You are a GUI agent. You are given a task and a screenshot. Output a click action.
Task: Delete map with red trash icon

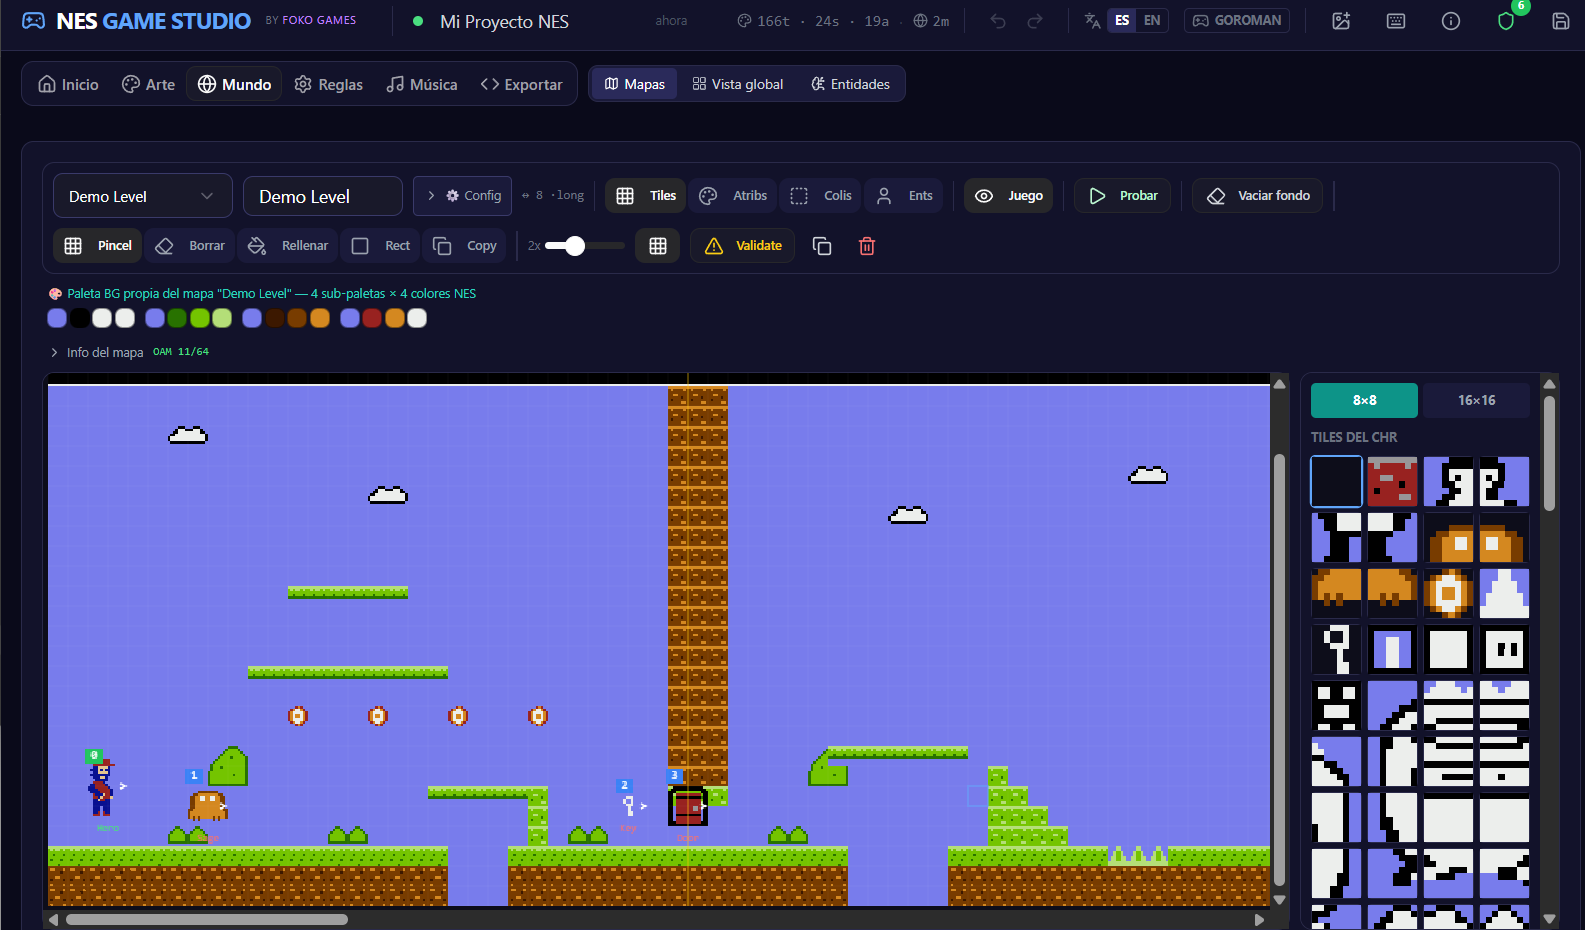coord(867,246)
